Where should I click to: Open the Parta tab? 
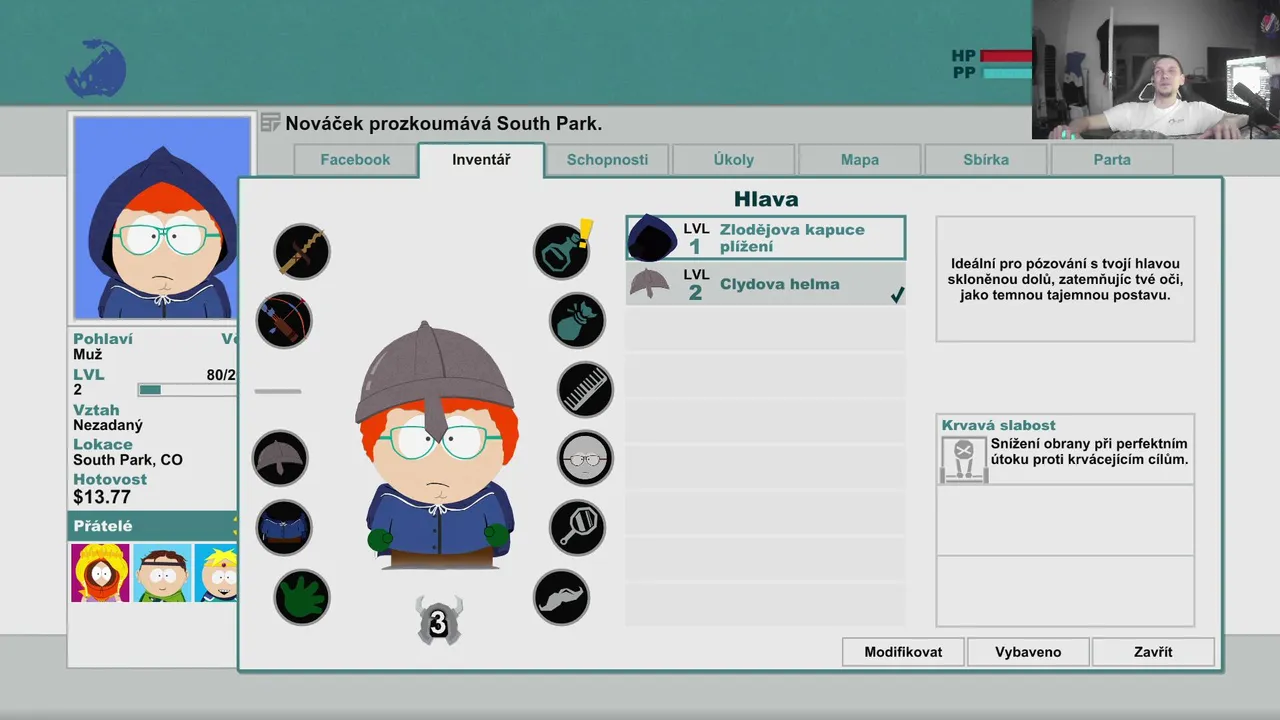coord(1112,160)
